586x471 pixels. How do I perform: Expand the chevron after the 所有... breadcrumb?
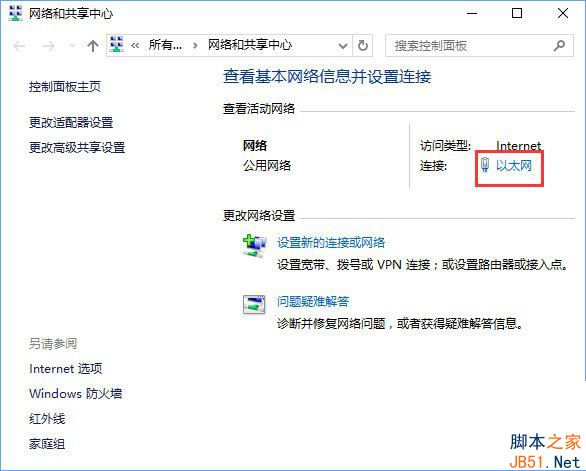click(x=195, y=46)
